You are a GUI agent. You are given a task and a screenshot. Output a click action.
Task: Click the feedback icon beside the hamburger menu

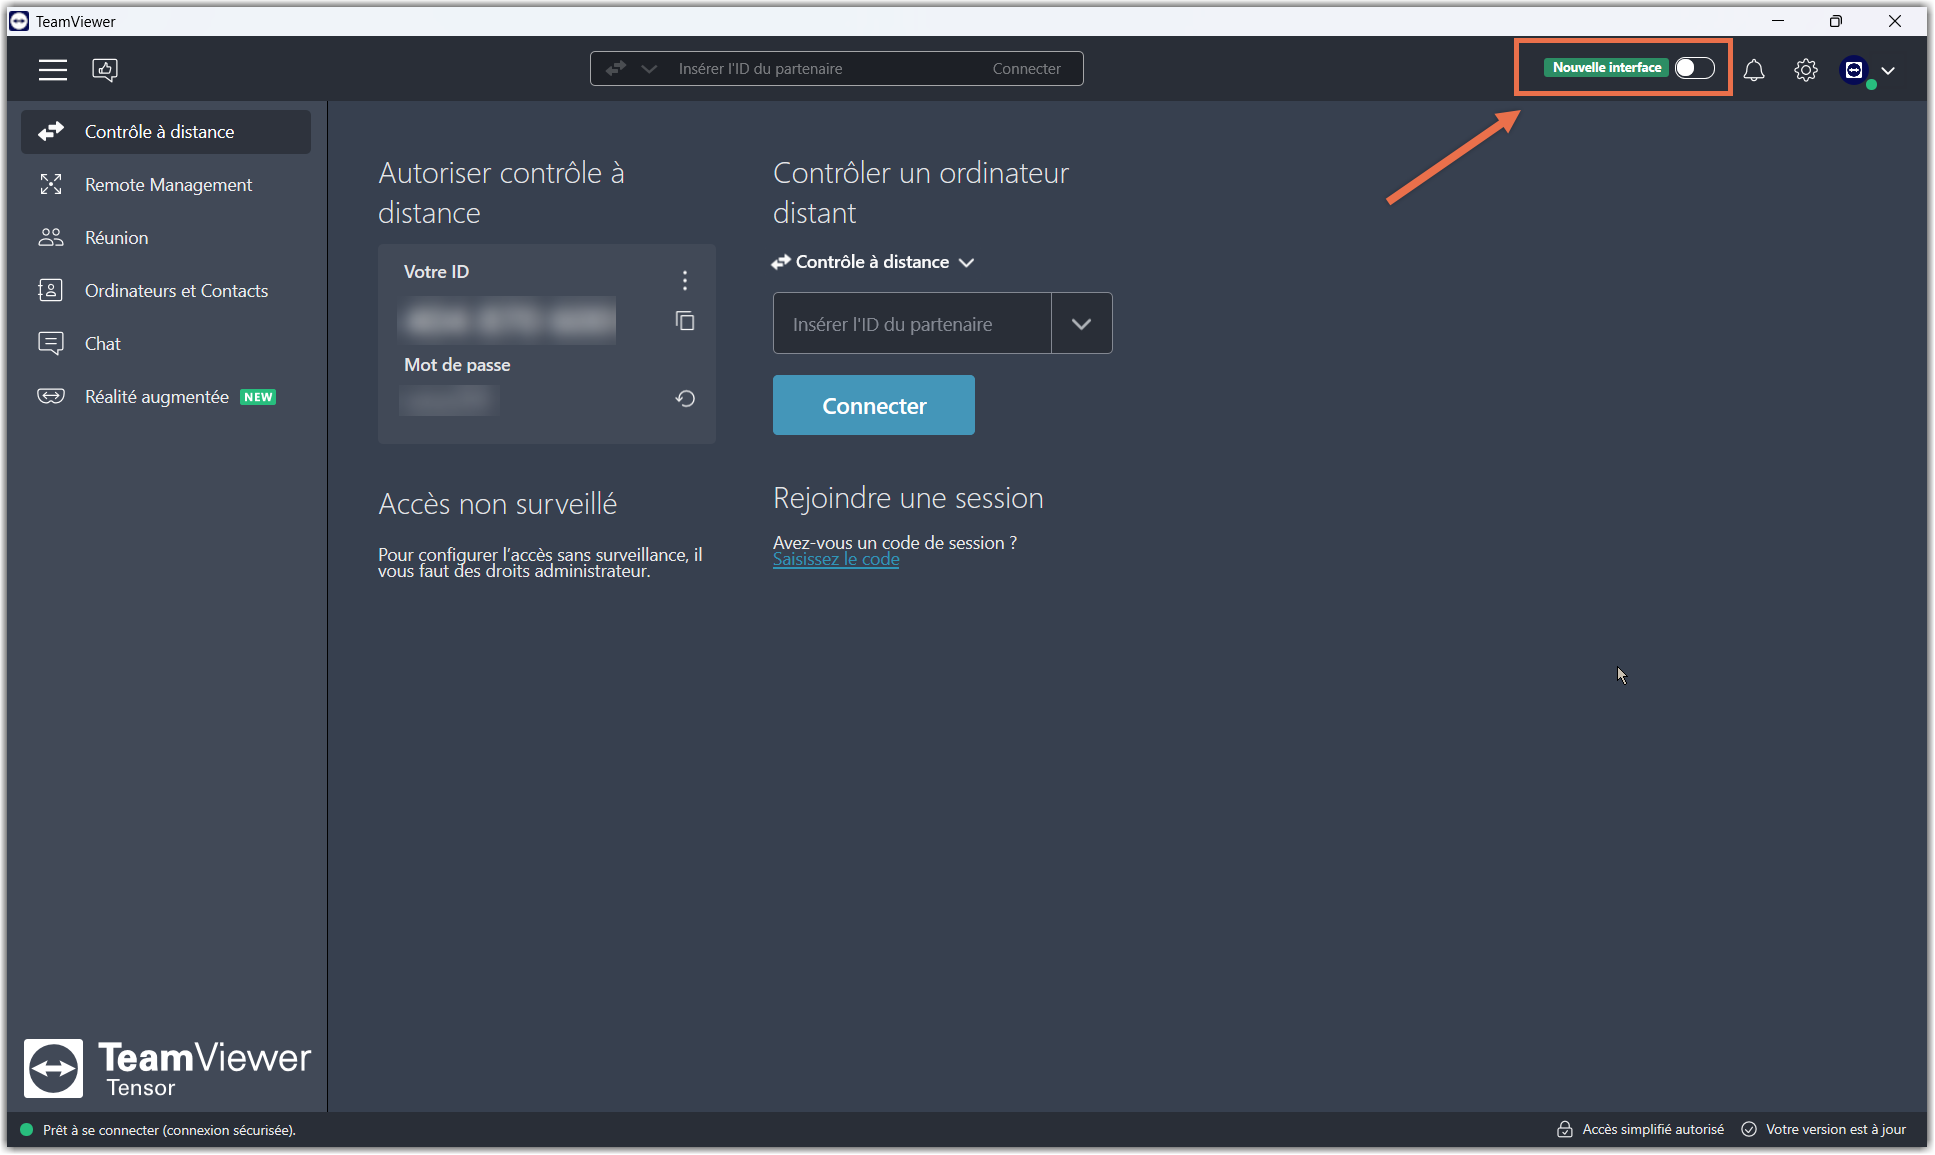pos(105,69)
